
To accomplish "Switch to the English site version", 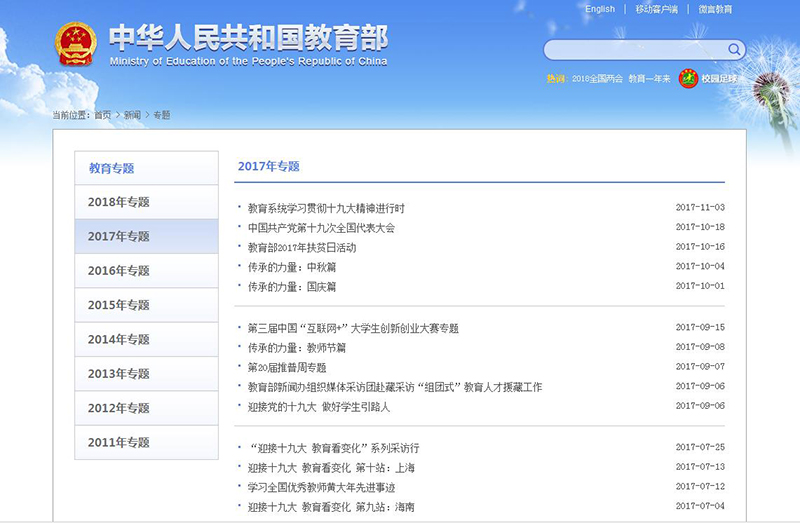I will 600,9.
